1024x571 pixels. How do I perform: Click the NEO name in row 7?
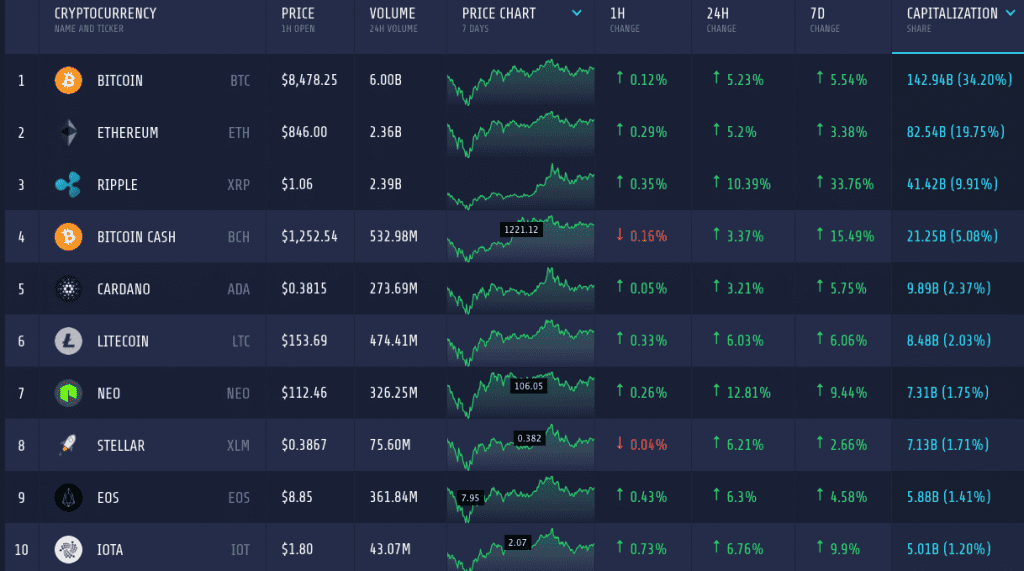(x=108, y=393)
